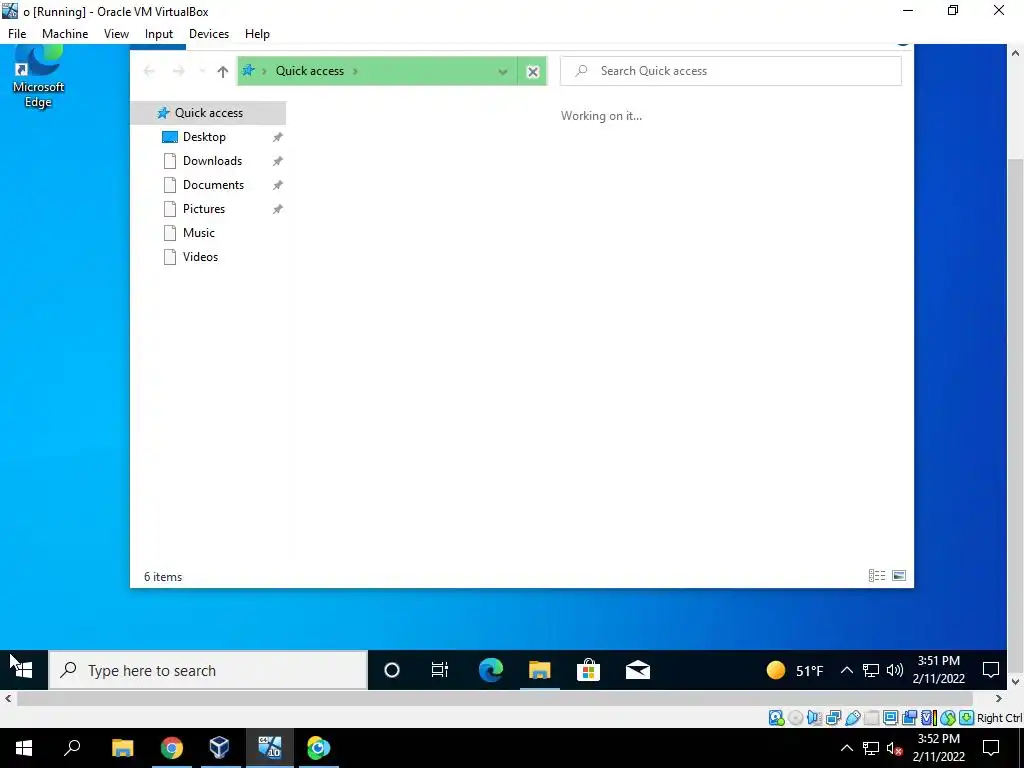This screenshot has width=1024, height=768.
Task: Open the VirtualBox Help menu
Action: [x=257, y=34]
